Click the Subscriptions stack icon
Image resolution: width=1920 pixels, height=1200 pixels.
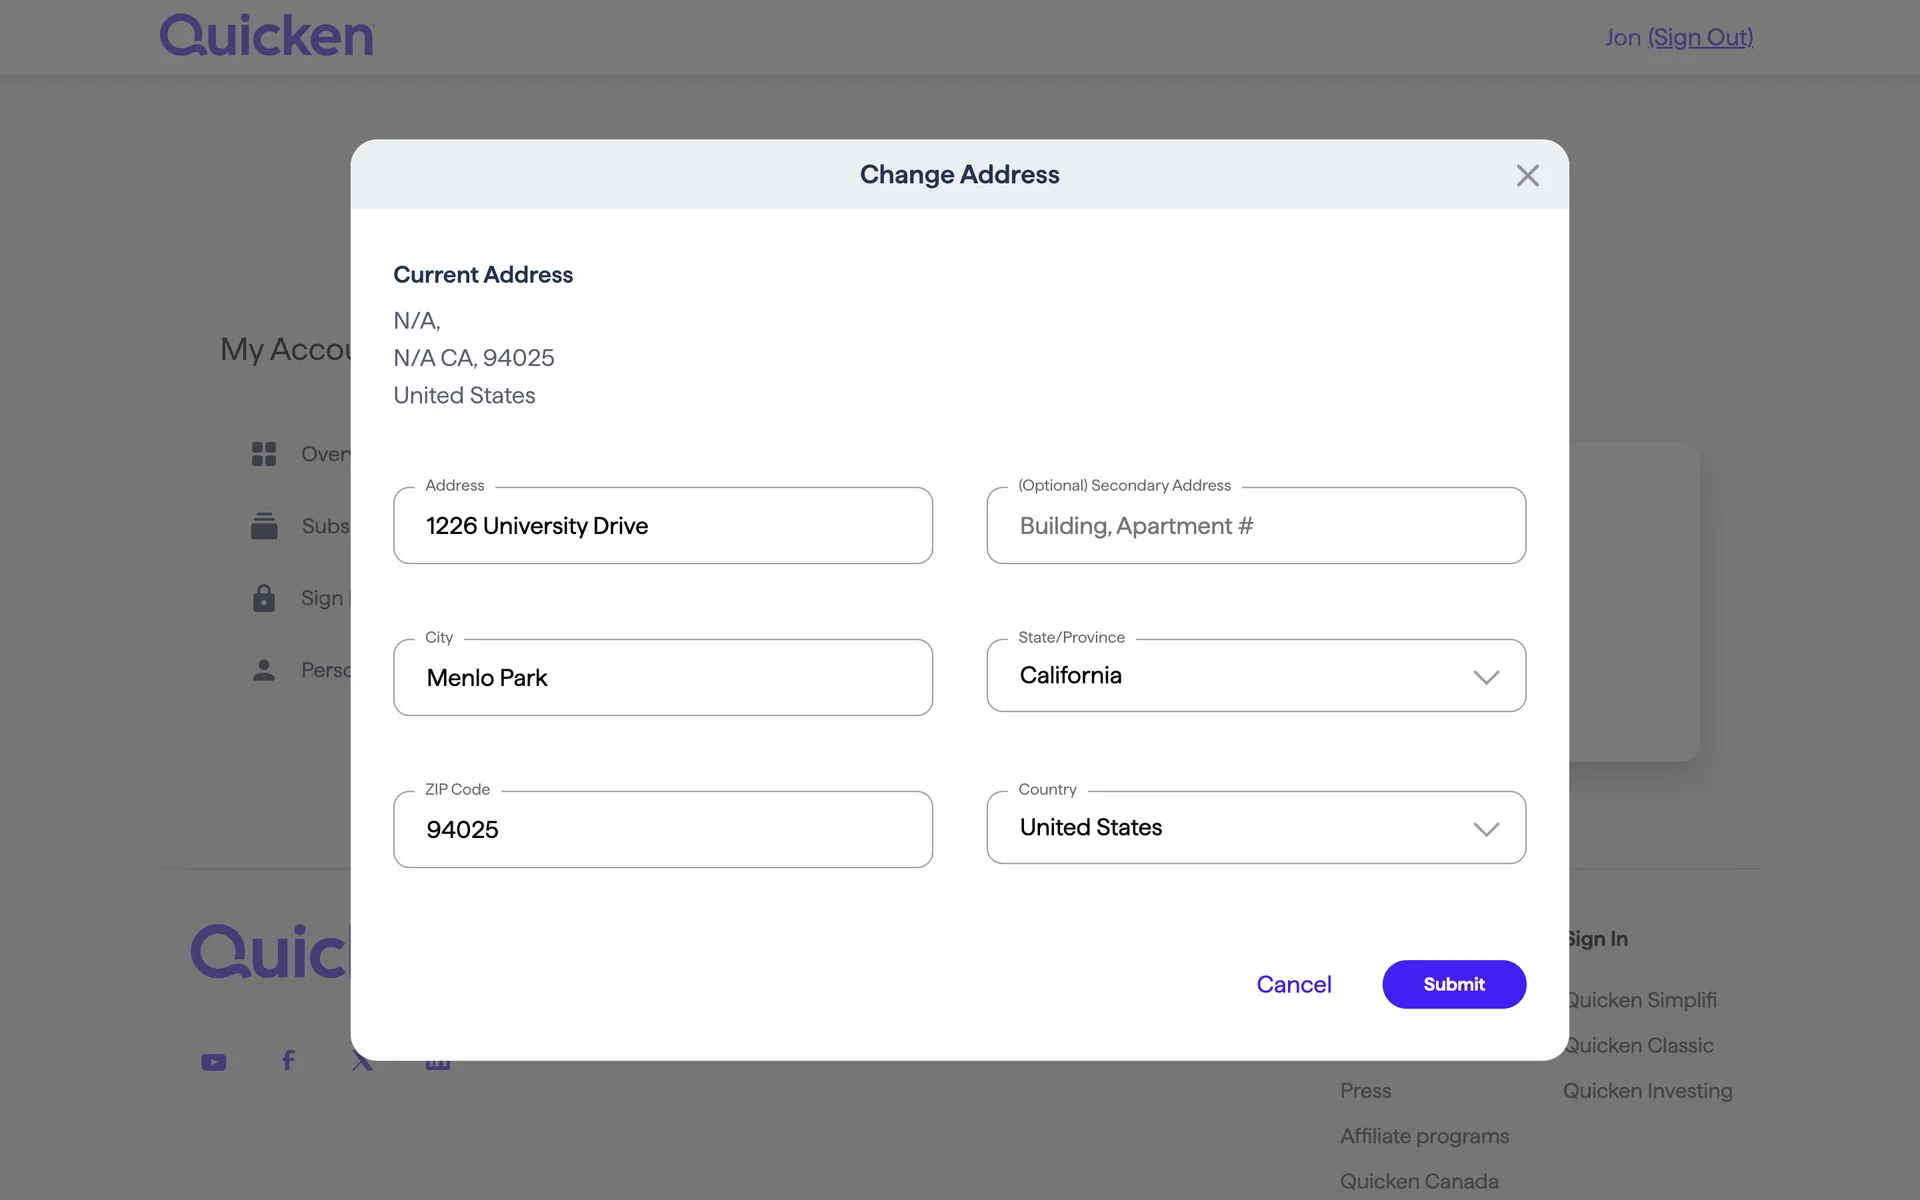pyautogui.click(x=264, y=526)
